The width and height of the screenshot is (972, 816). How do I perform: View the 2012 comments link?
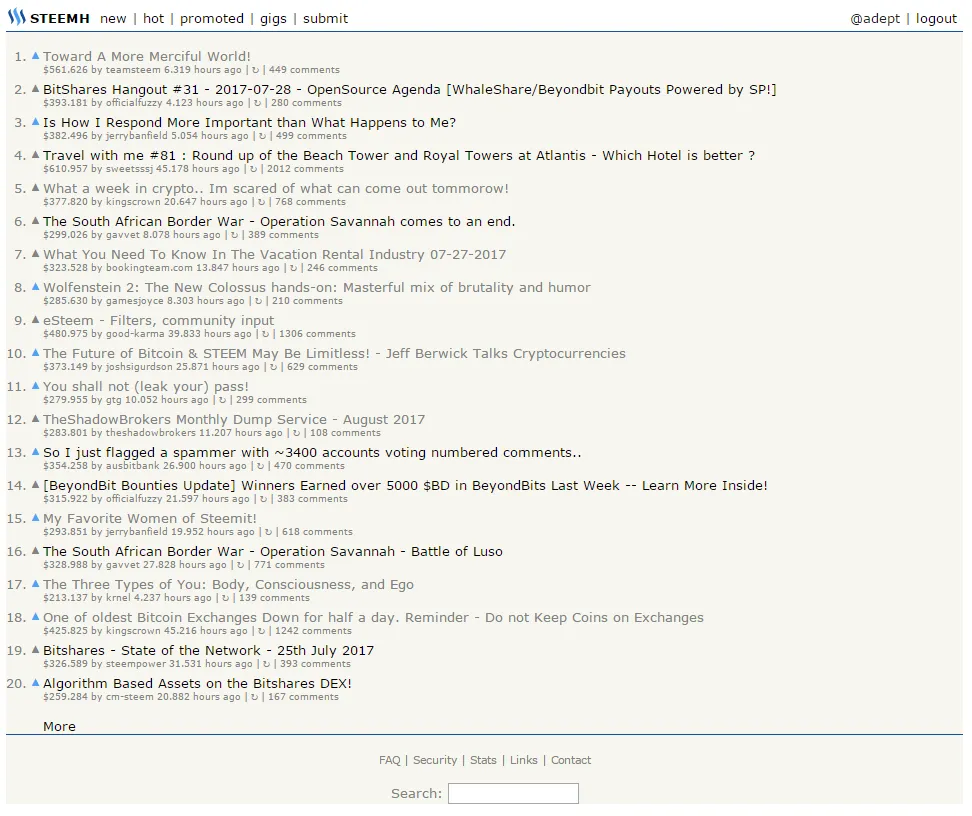306,169
